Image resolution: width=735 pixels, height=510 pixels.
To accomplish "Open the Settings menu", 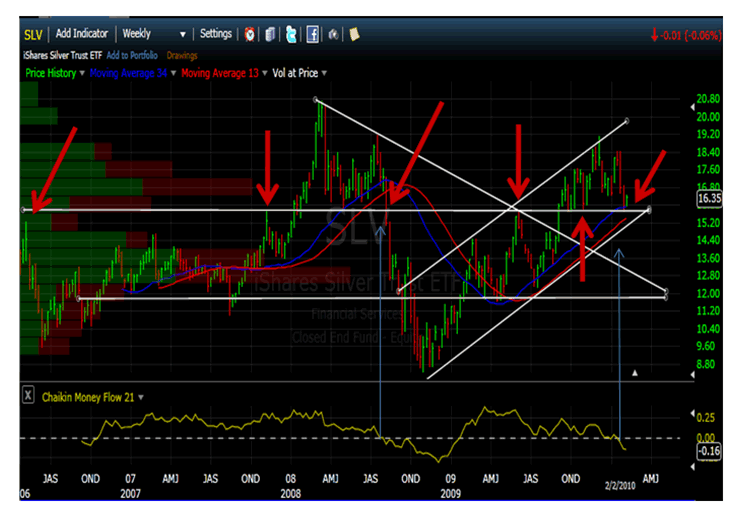I will pos(215,34).
